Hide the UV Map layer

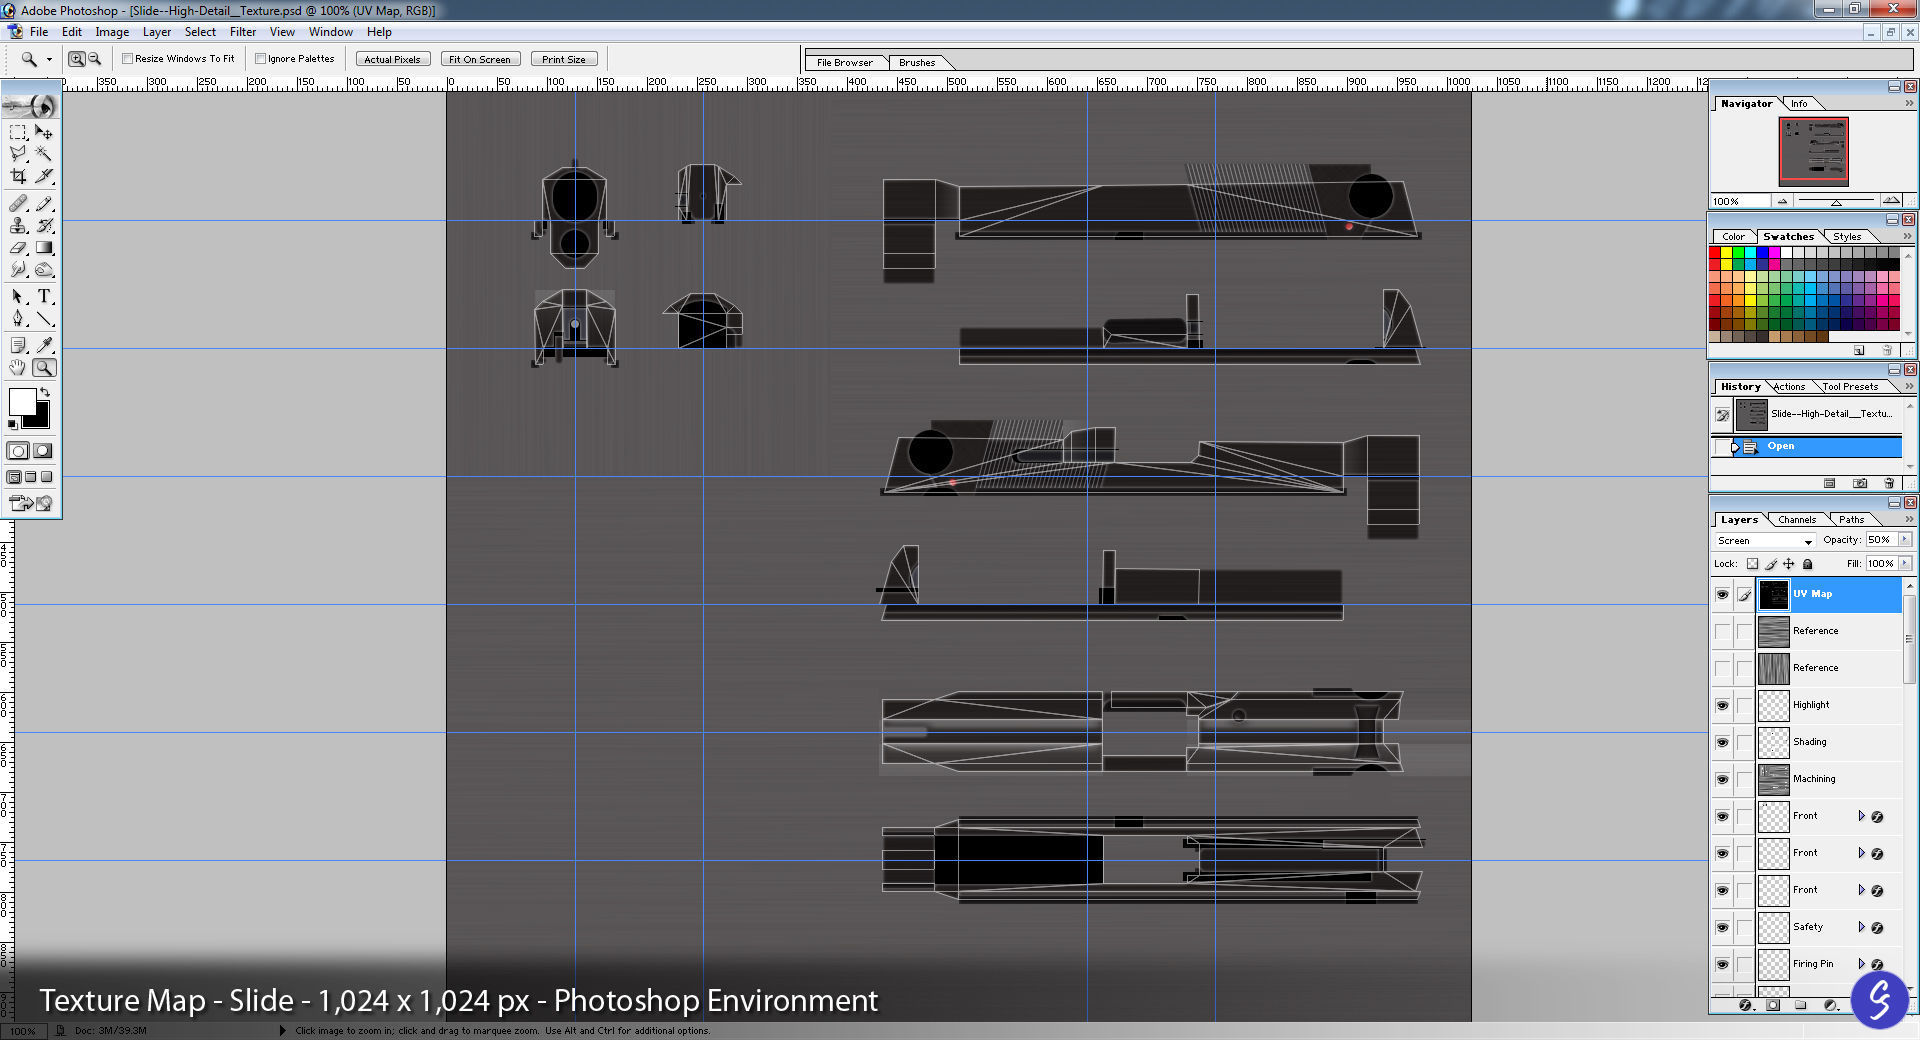[x=1722, y=594]
